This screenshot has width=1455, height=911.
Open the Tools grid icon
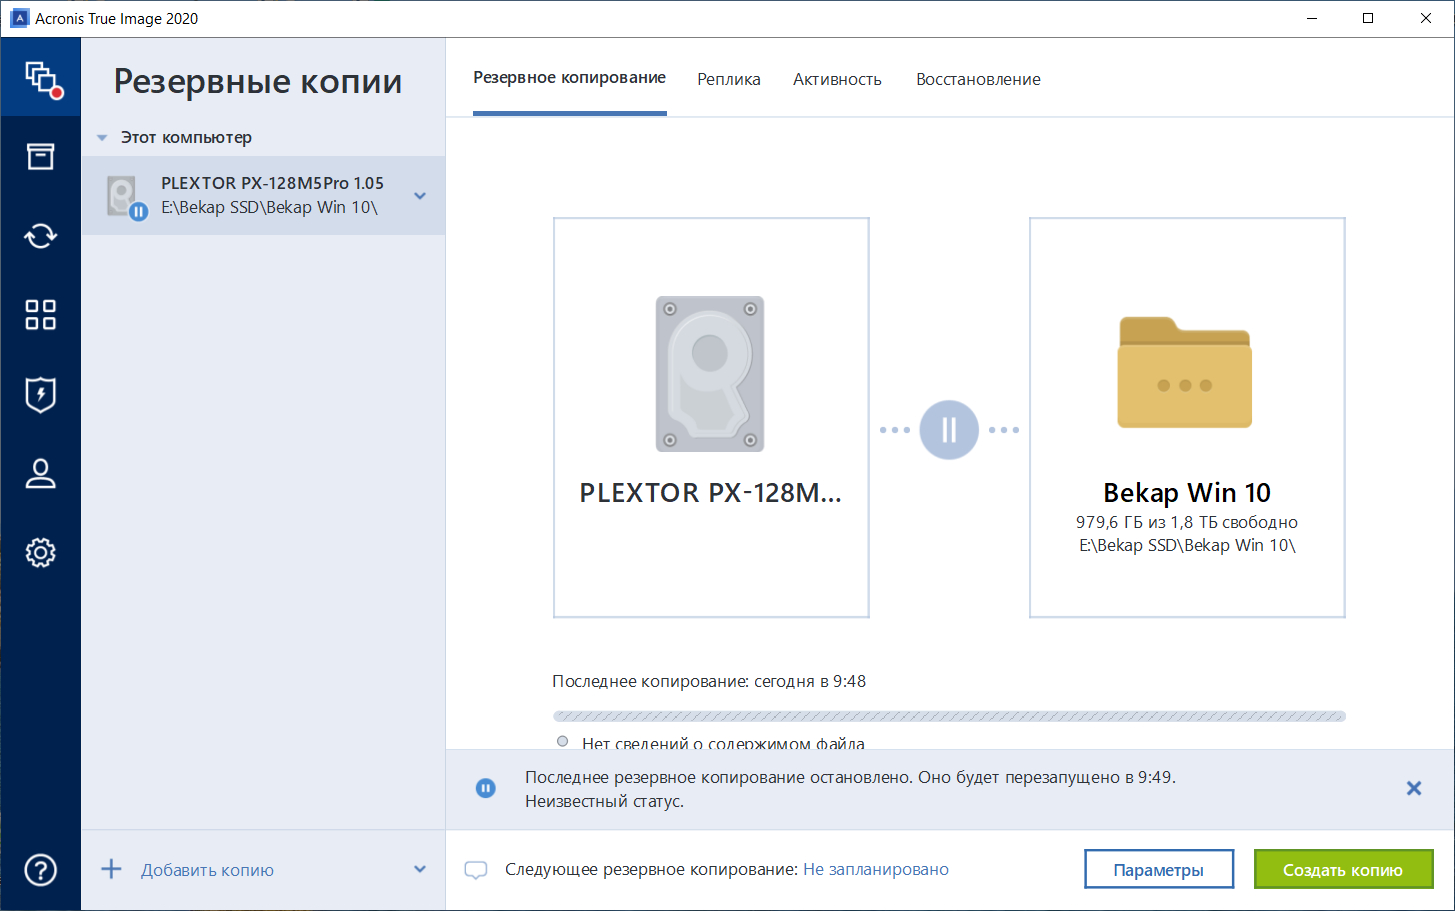coord(41,315)
